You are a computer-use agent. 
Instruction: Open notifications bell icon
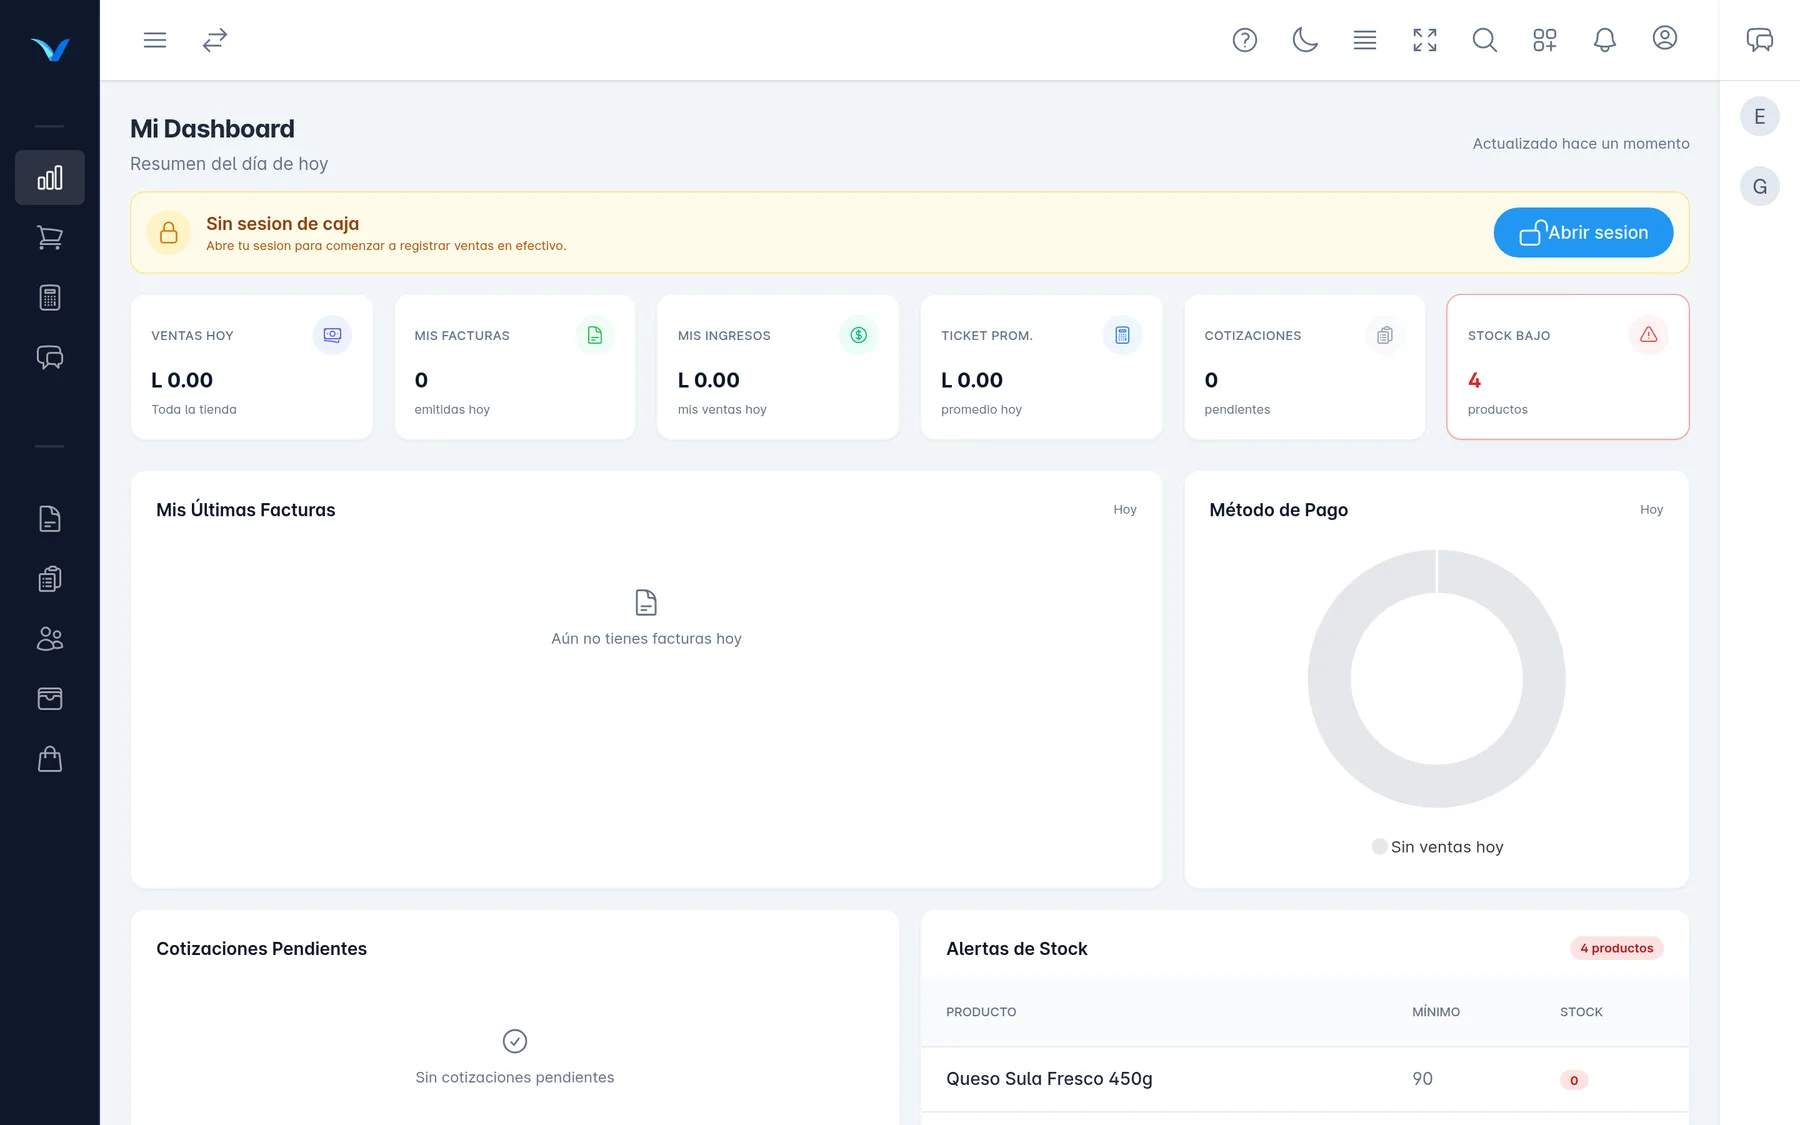coord(1605,40)
